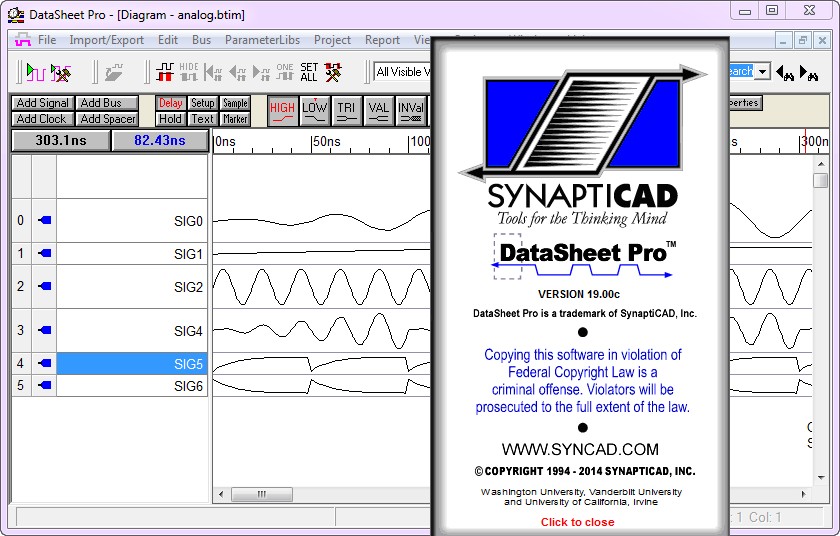
Task: Click the Add Bus button
Action: [107, 103]
